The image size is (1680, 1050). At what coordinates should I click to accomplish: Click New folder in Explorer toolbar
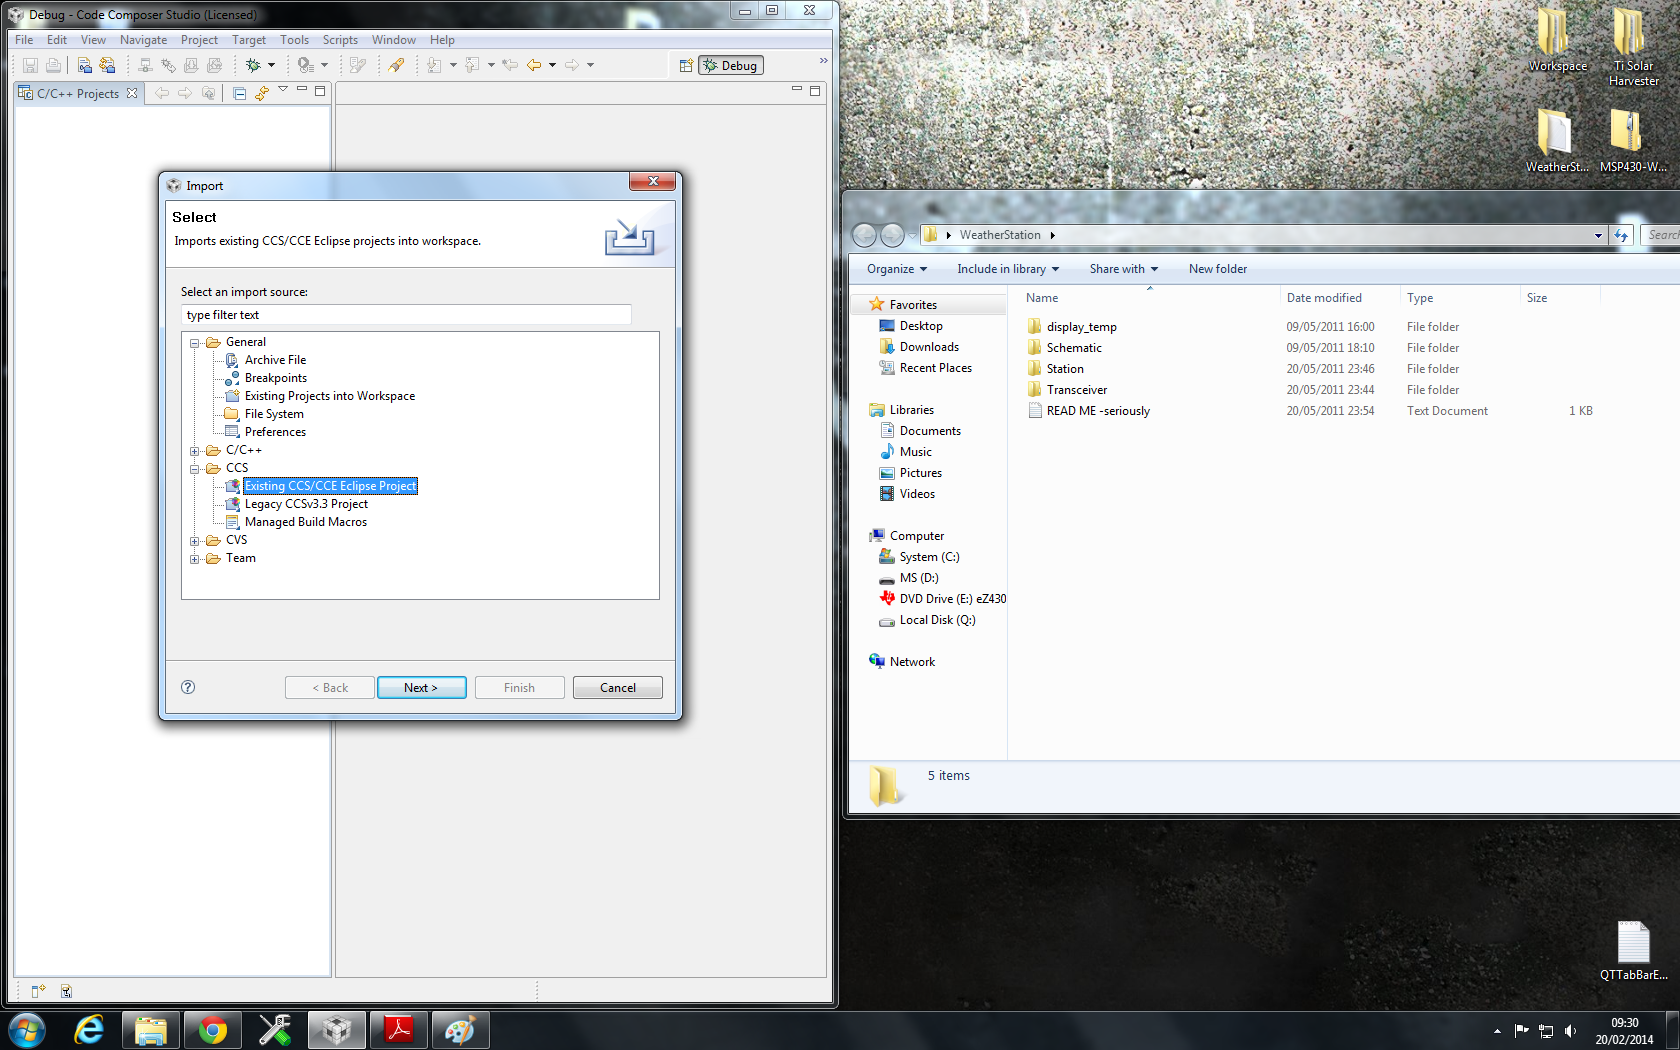coord(1218,269)
